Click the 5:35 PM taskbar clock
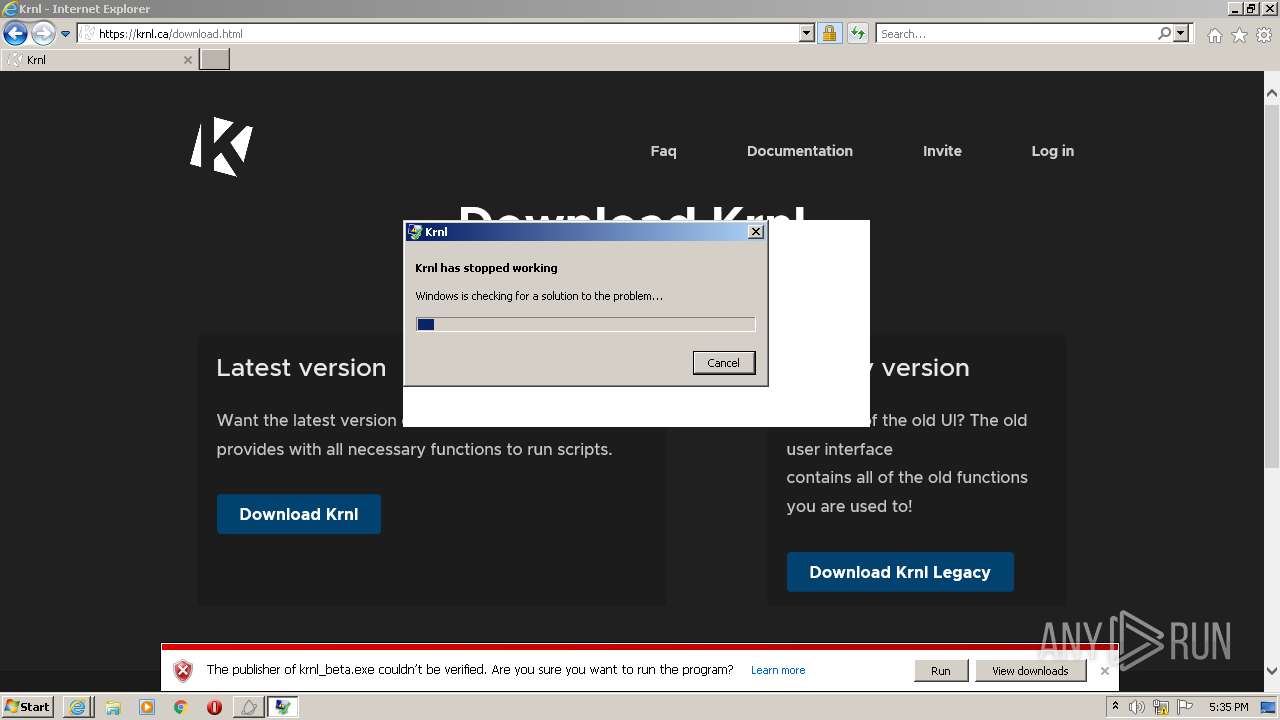 [1228, 707]
